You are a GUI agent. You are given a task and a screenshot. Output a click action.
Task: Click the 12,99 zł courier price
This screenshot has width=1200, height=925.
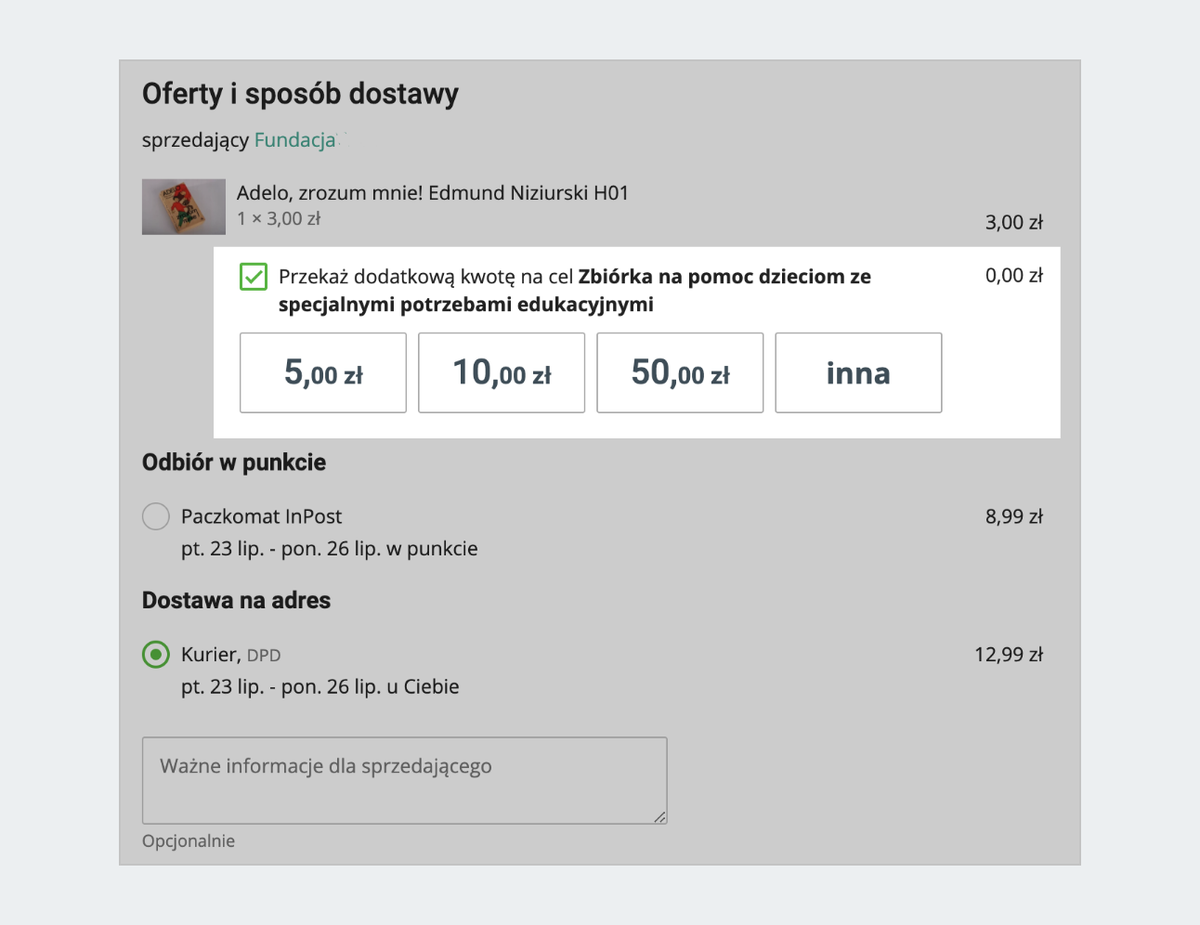[x=1008, y=655]
